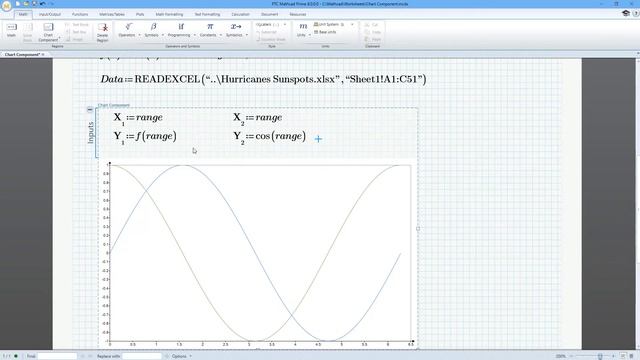Expand the Constants dropdown arrow
Screen dimensions: 640x360
[x=220, y=35]
